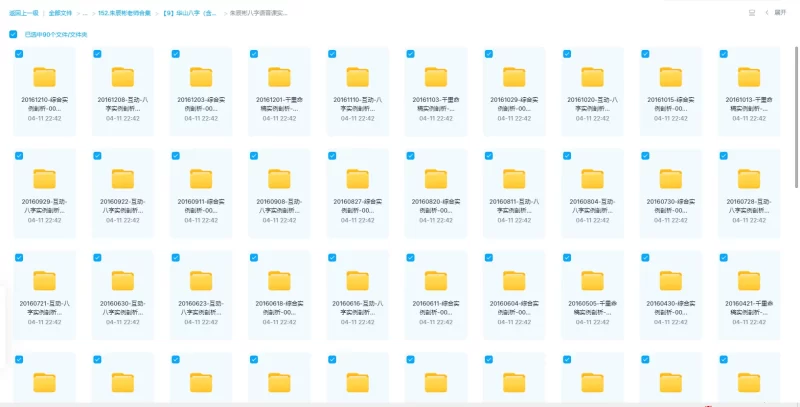
Task: Open the 20160721 folder icon
Action: (45, 280)
